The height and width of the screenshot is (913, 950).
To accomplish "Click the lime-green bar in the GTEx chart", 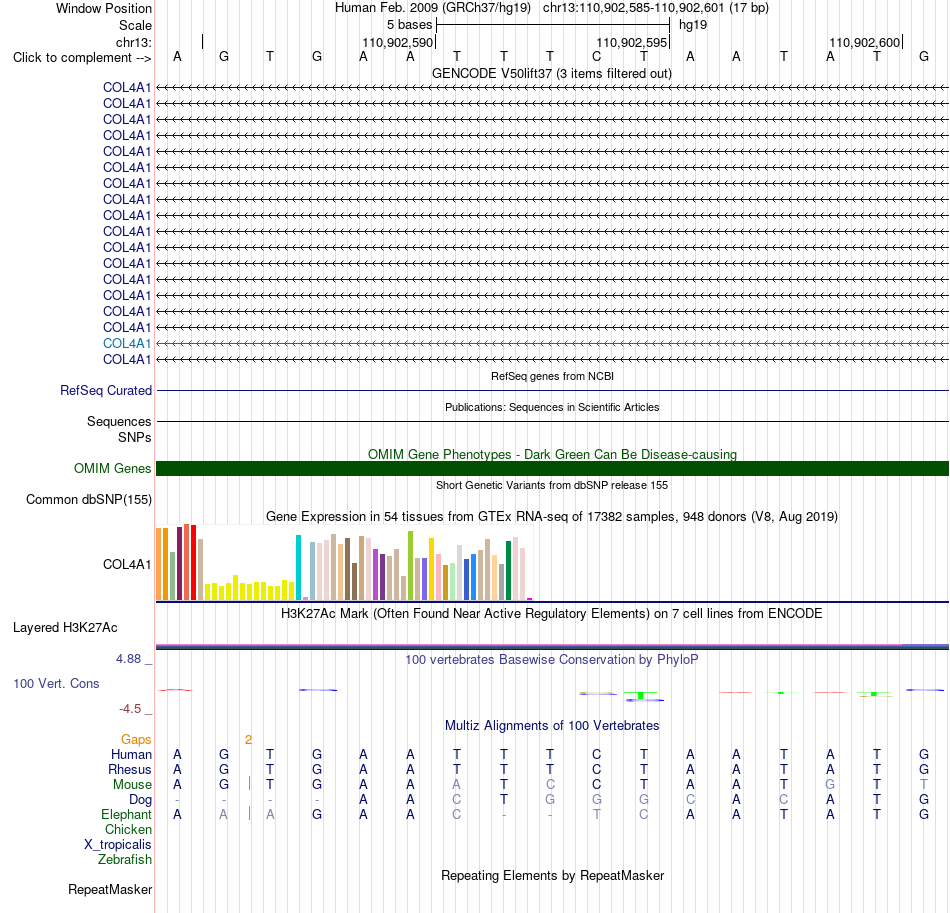I will 410,566.
